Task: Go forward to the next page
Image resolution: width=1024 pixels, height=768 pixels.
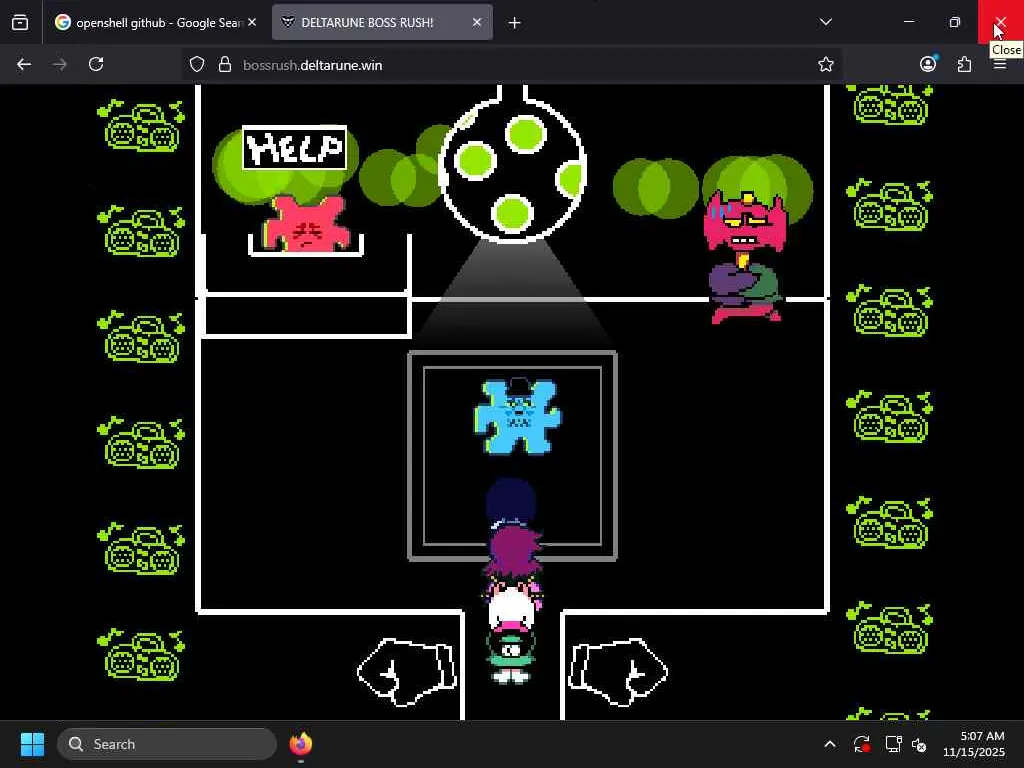Action: pyautogui.click(x=60, y=65)
